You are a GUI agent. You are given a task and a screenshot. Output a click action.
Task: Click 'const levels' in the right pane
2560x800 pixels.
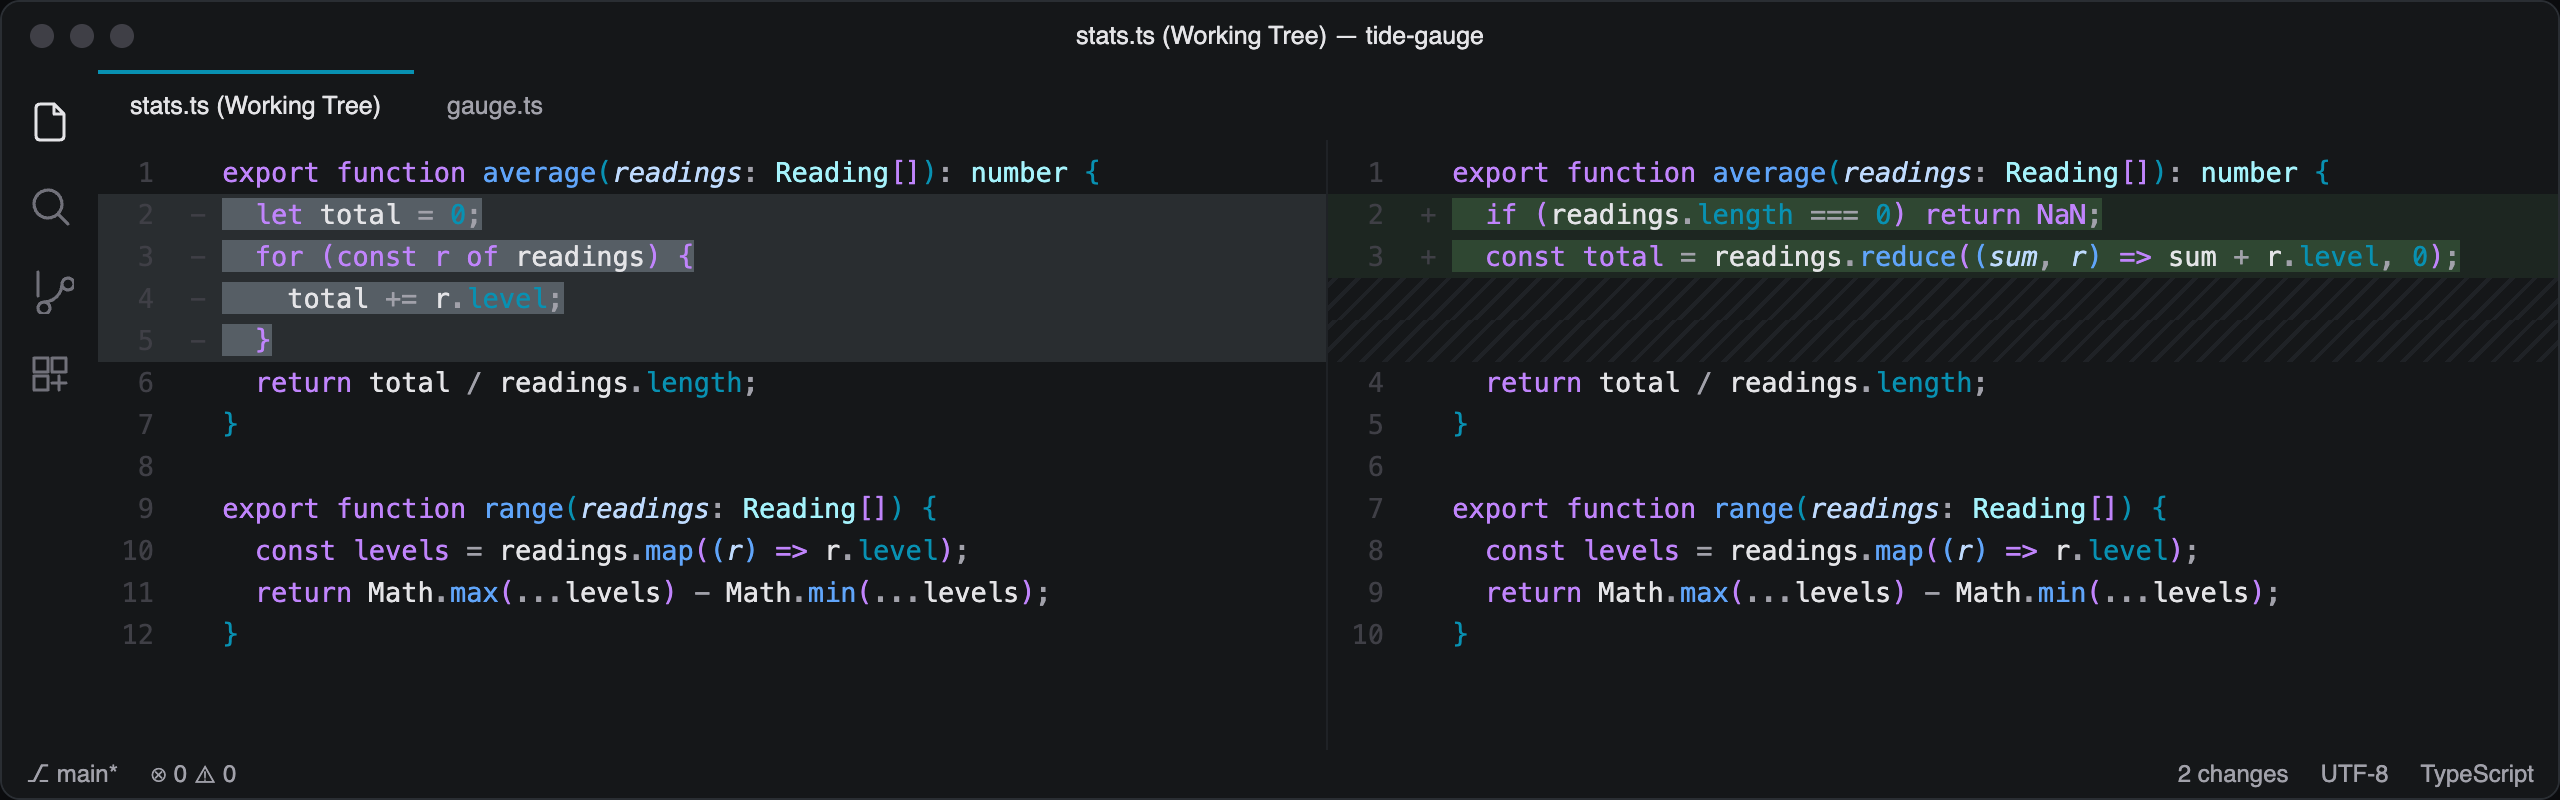click(1582, 550)
